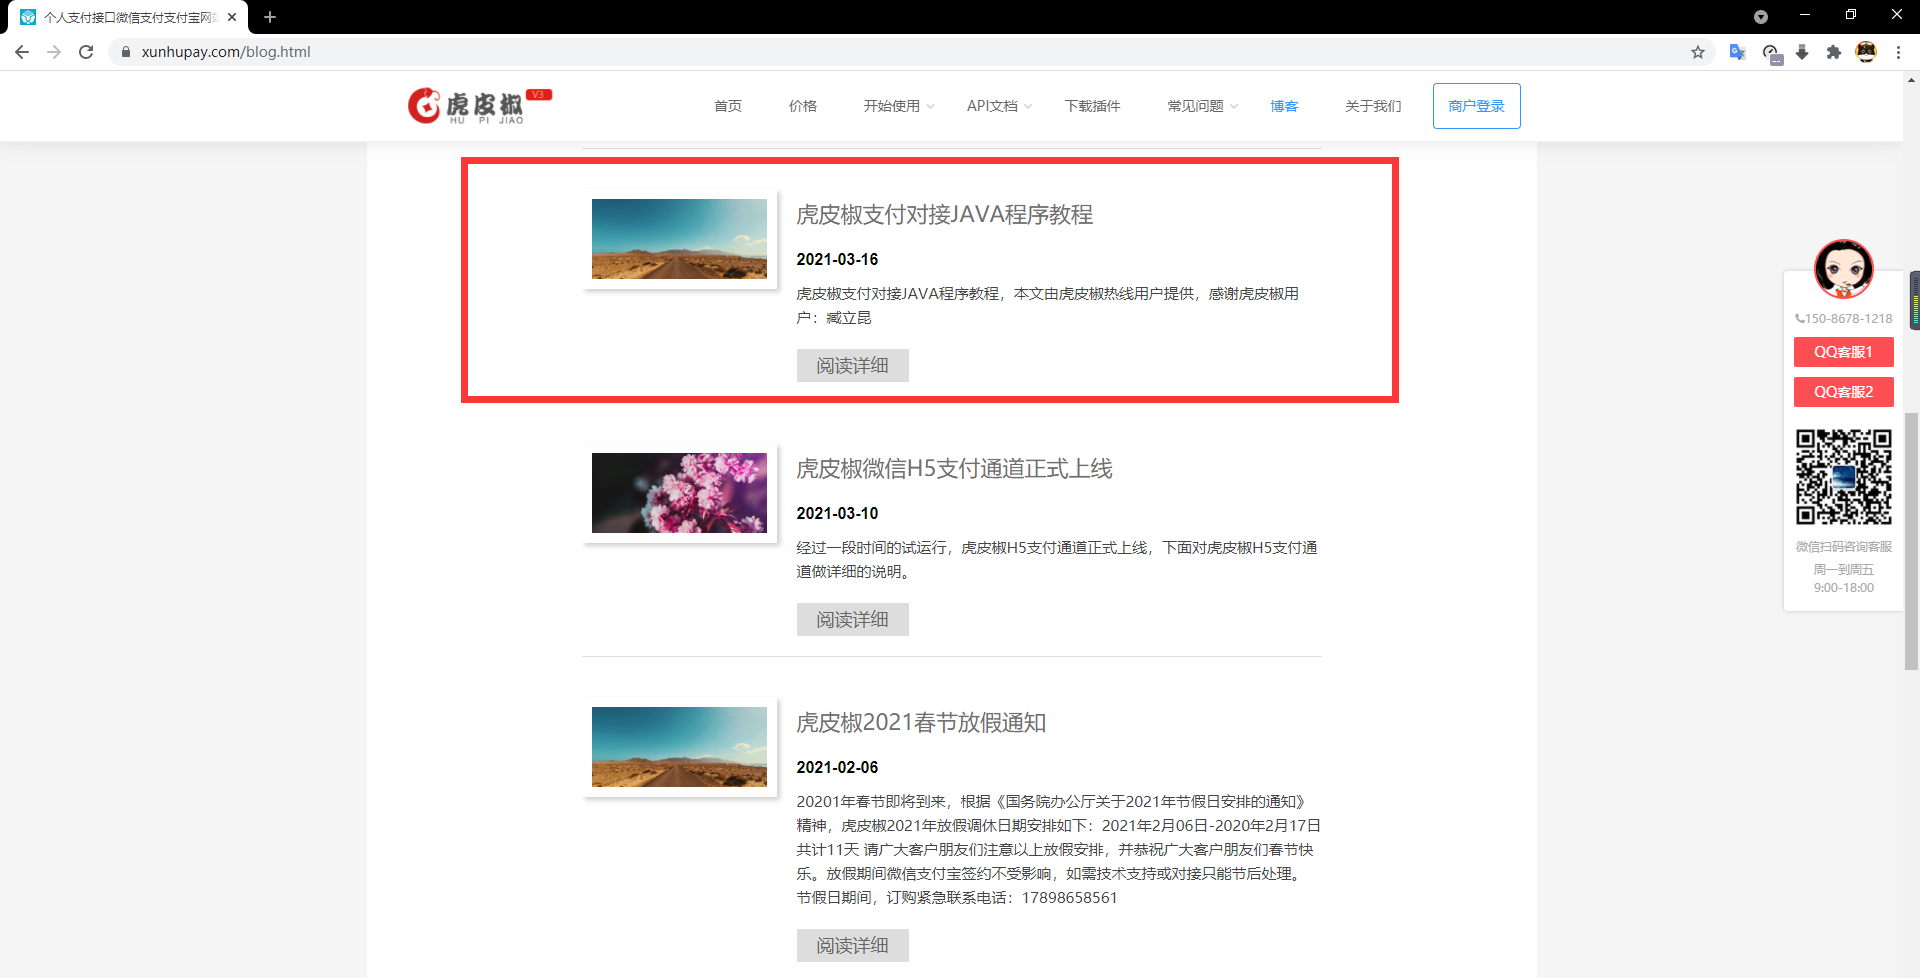
Task: Click the pink flowers post thumbnail
Action: point(679,493)
